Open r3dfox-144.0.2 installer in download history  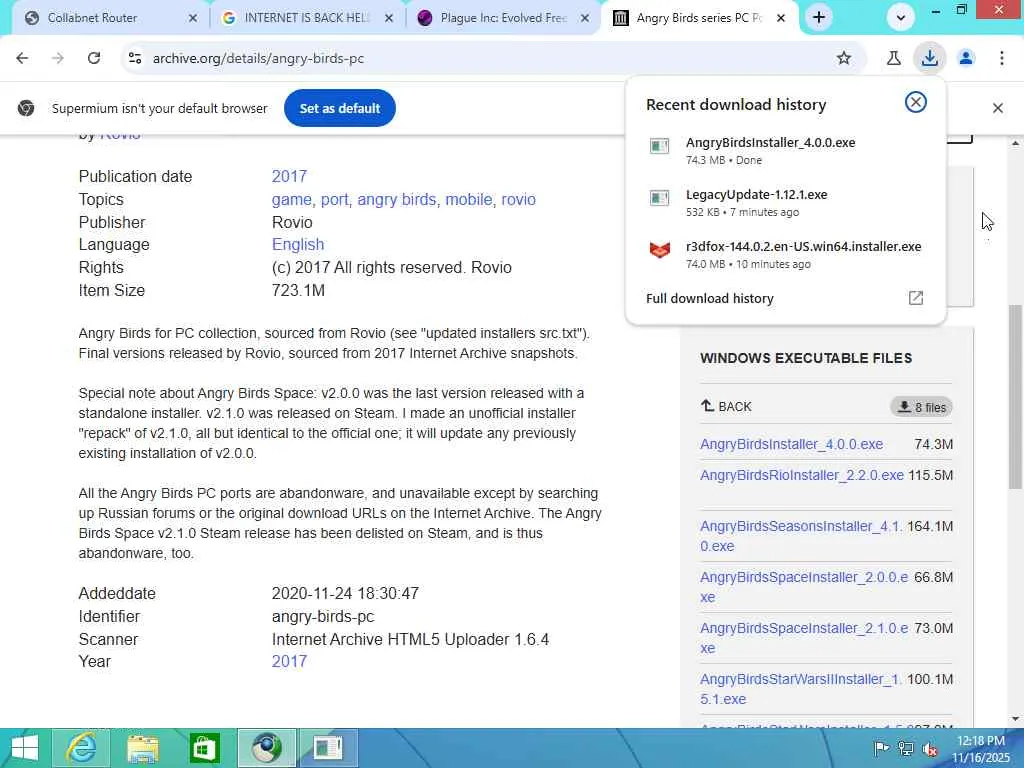tap(803, 247)
